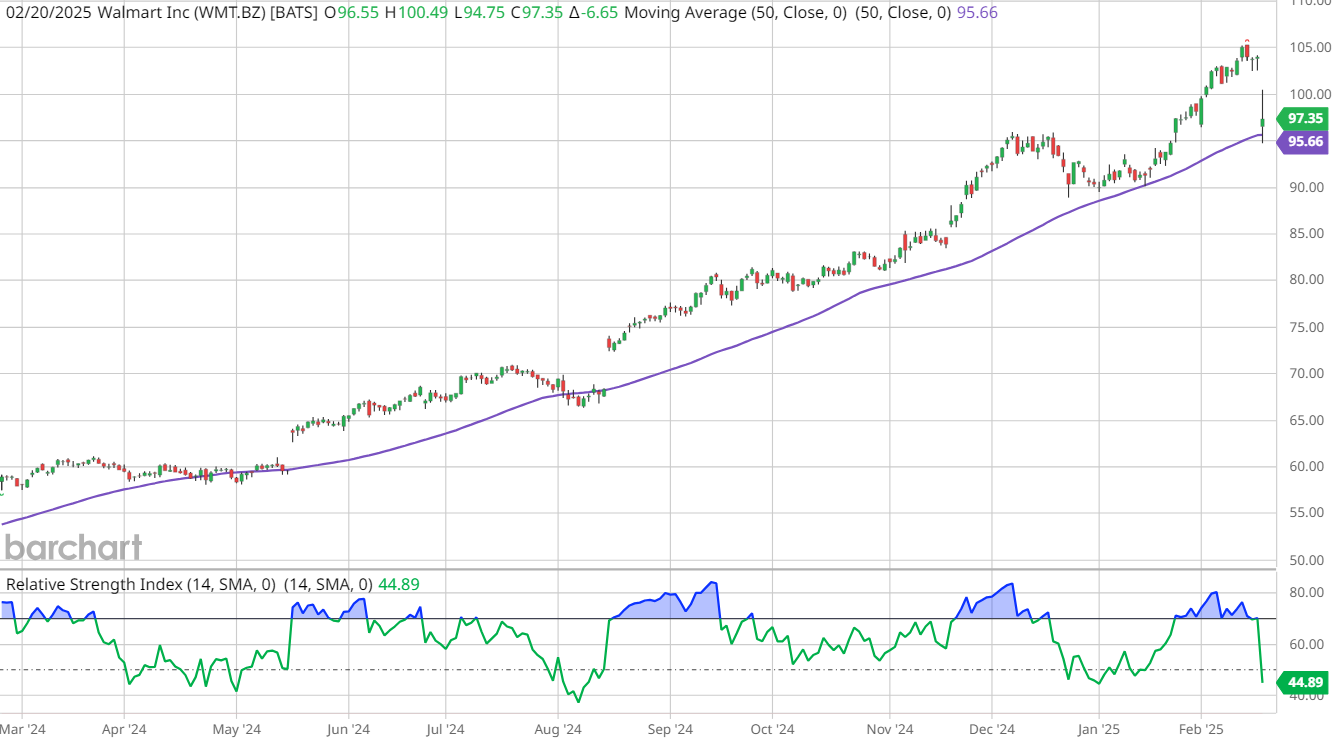The width and height of the screenshot is (1337, 743).
Task: Click the 44.89 value in RSI header
Action: [397, 584]
